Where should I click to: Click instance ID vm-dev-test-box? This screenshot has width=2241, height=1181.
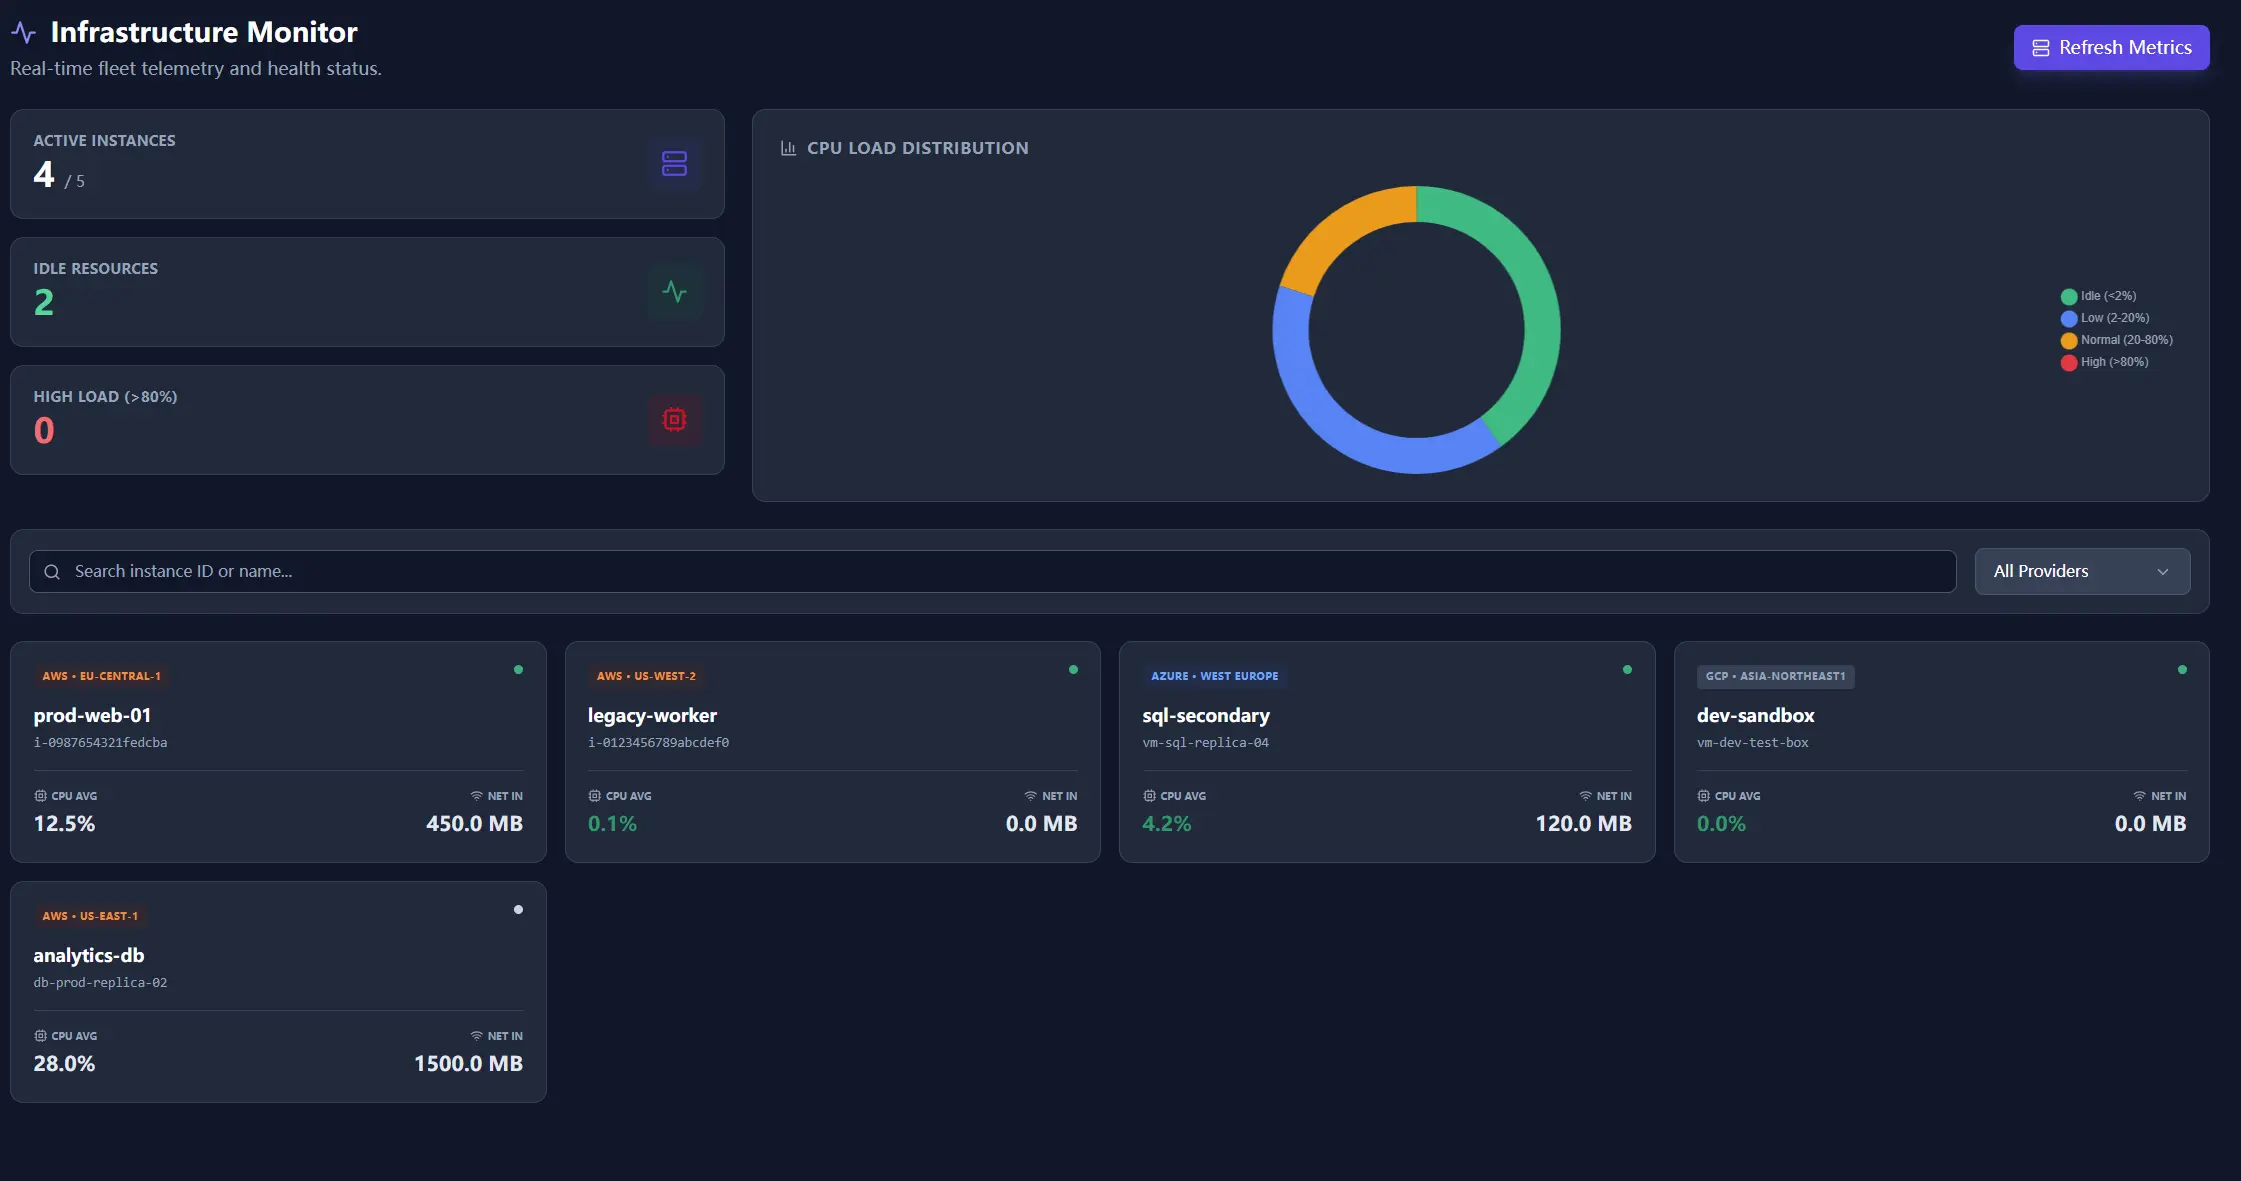(1752, 742)
